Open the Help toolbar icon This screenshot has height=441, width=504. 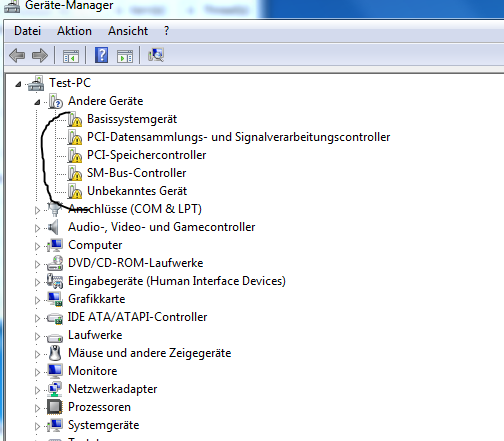pos(101,55)
